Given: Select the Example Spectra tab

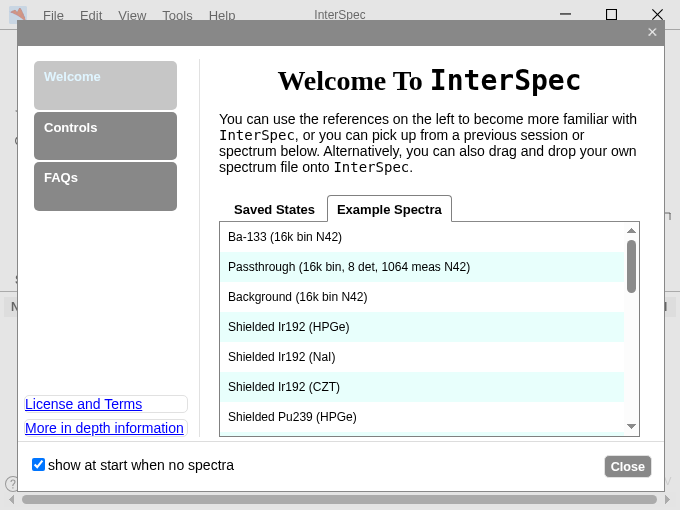Looking at the screenshot, I should pyautogui.click(x=389, y=209).
